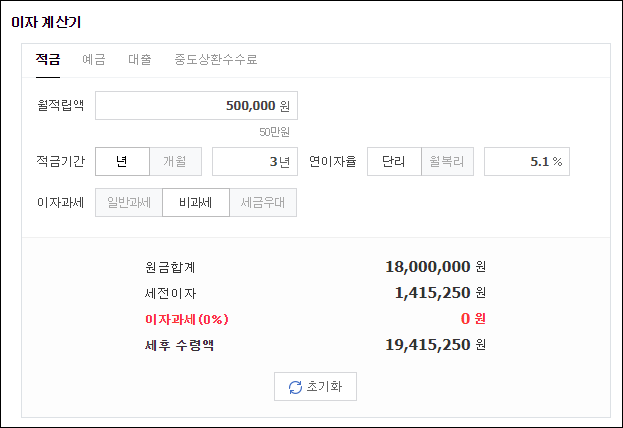Viewport: 623px width, 428px height.
Task: Open the 대출 tab
Action: (140, 60)
